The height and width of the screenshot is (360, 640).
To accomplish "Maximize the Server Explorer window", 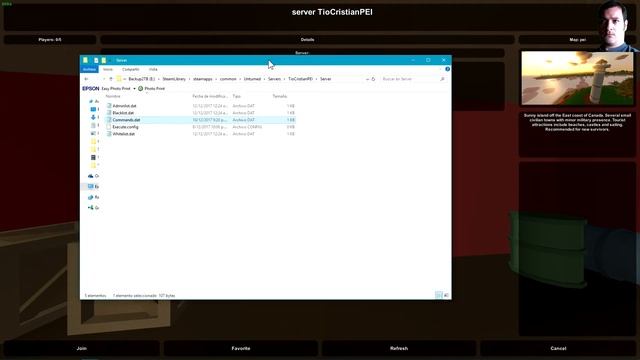I will click(428, 60).
